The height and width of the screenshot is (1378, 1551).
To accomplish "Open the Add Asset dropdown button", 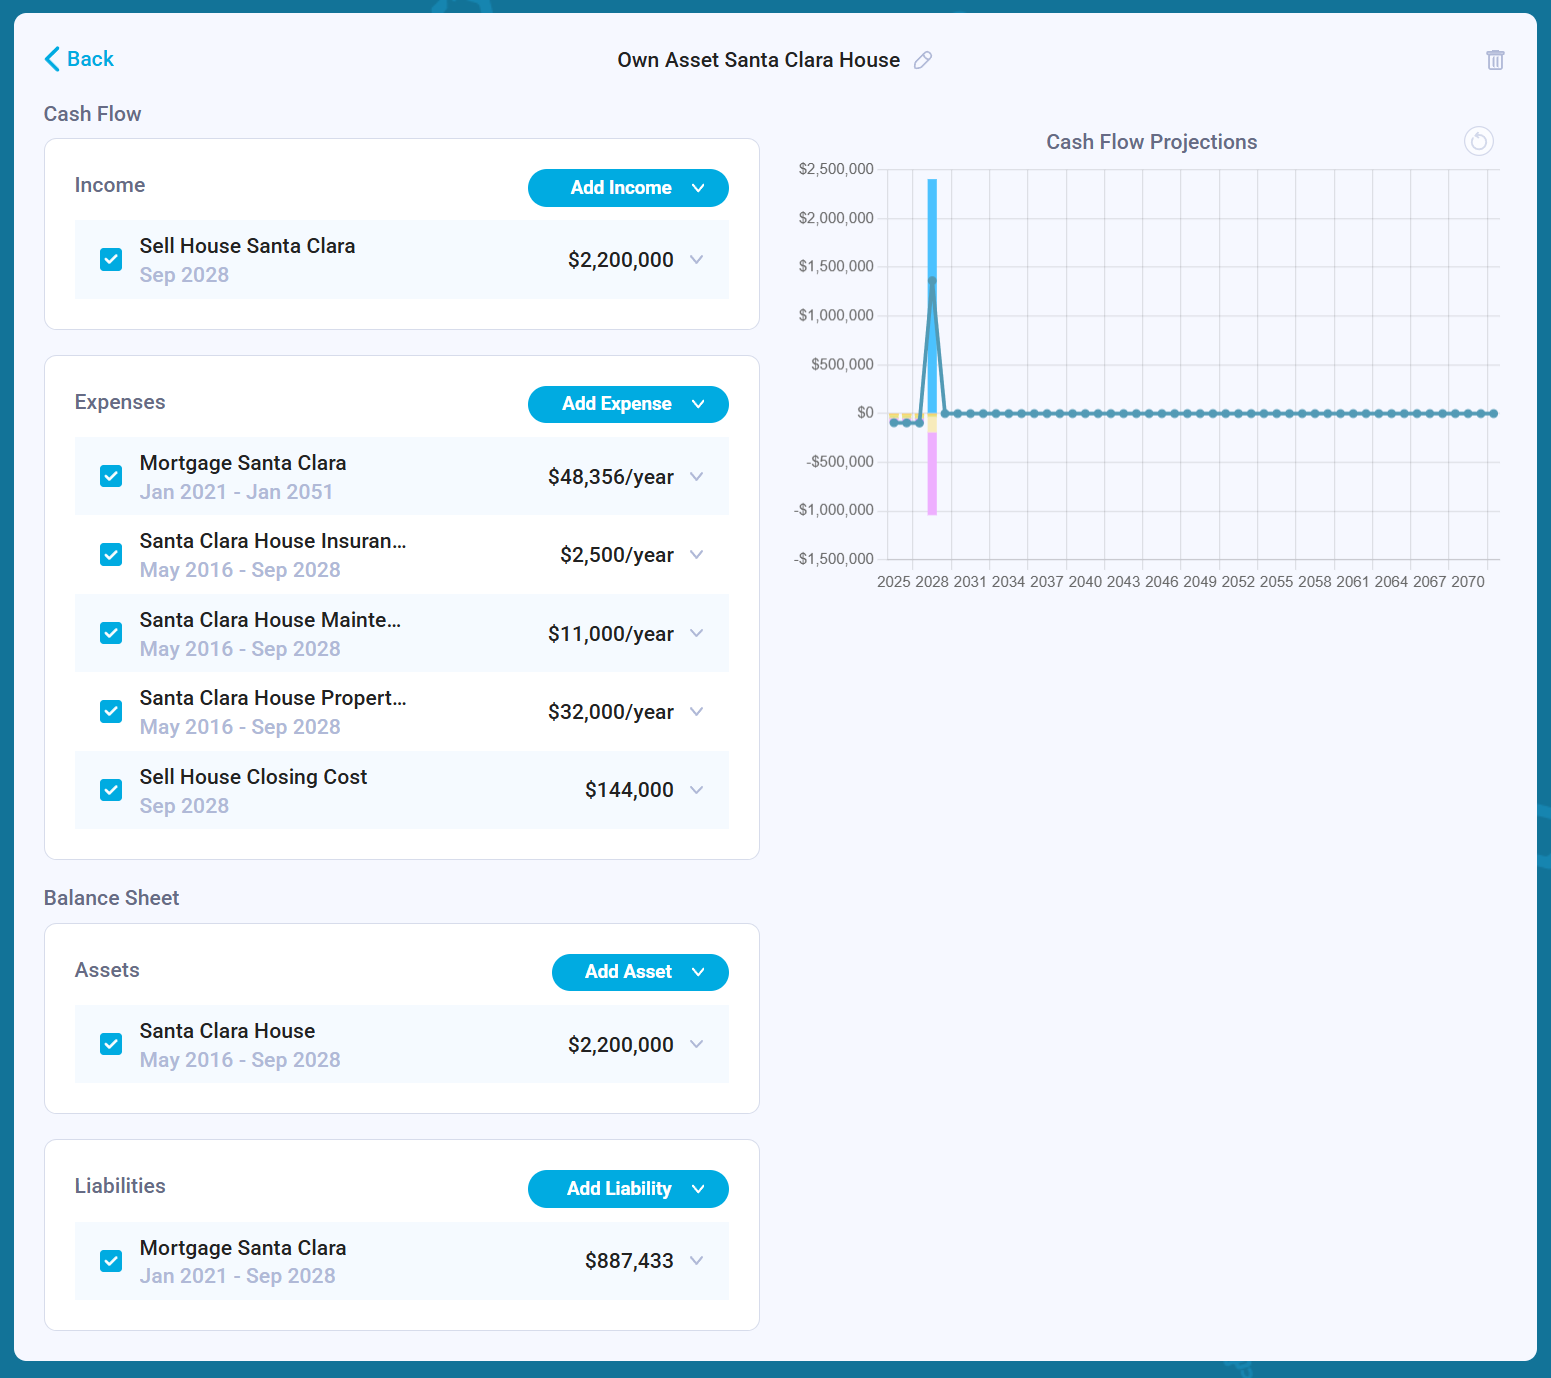I will (x=640, y=972).
